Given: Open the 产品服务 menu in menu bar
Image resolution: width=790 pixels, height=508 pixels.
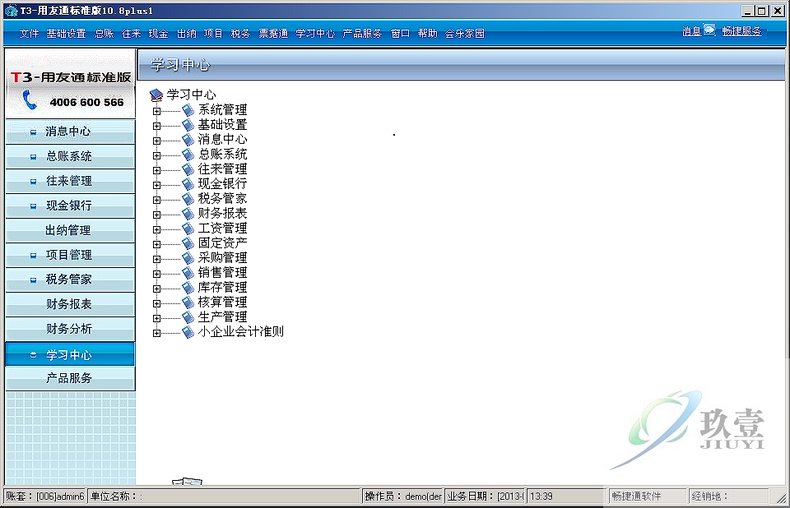Looking at the screenshot, I should 362,33.
